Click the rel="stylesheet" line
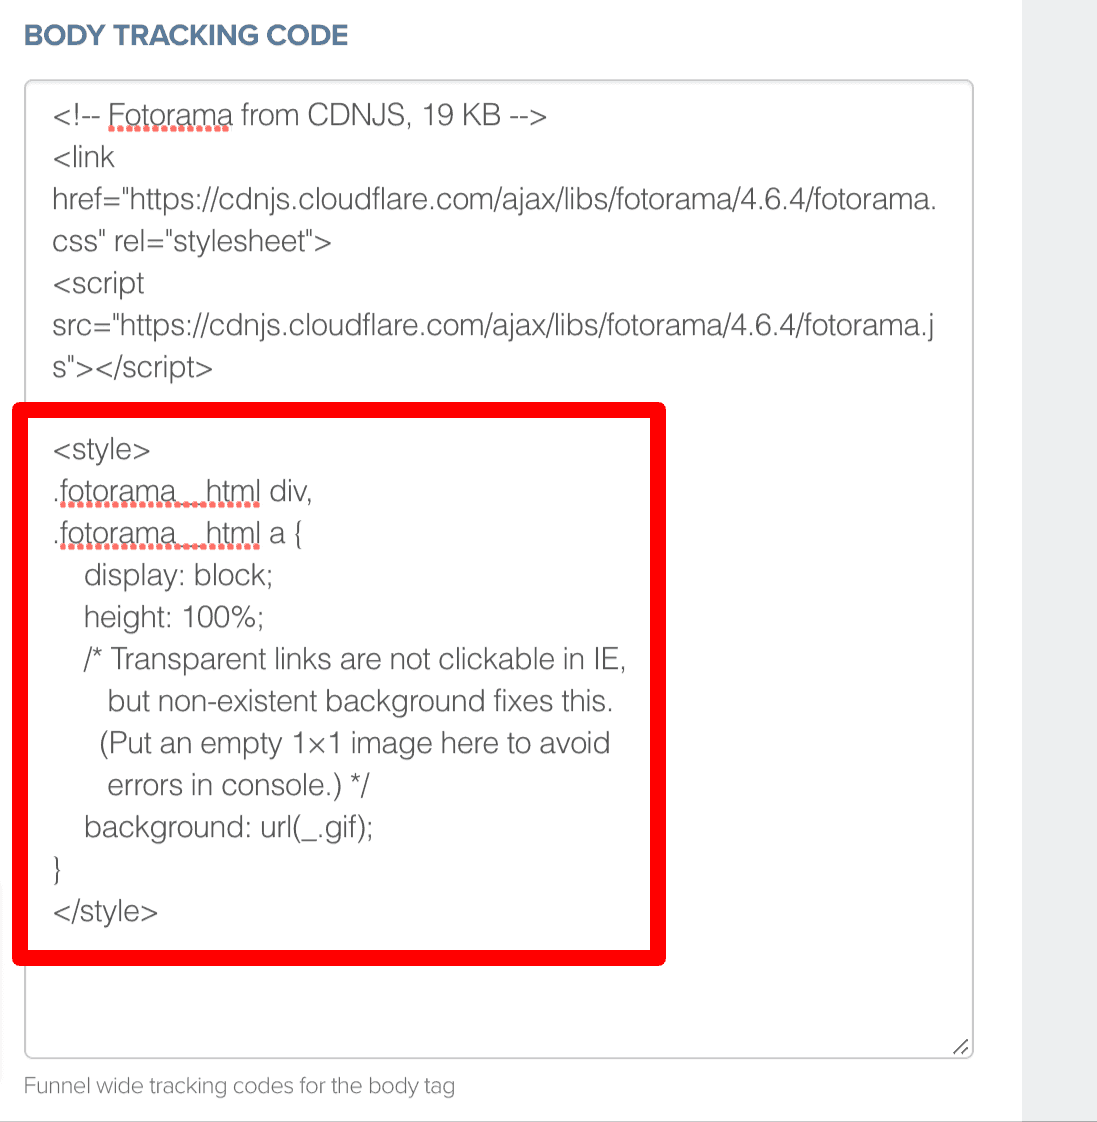Screen dimensions: 1097x1122 (x=192, y=241)
